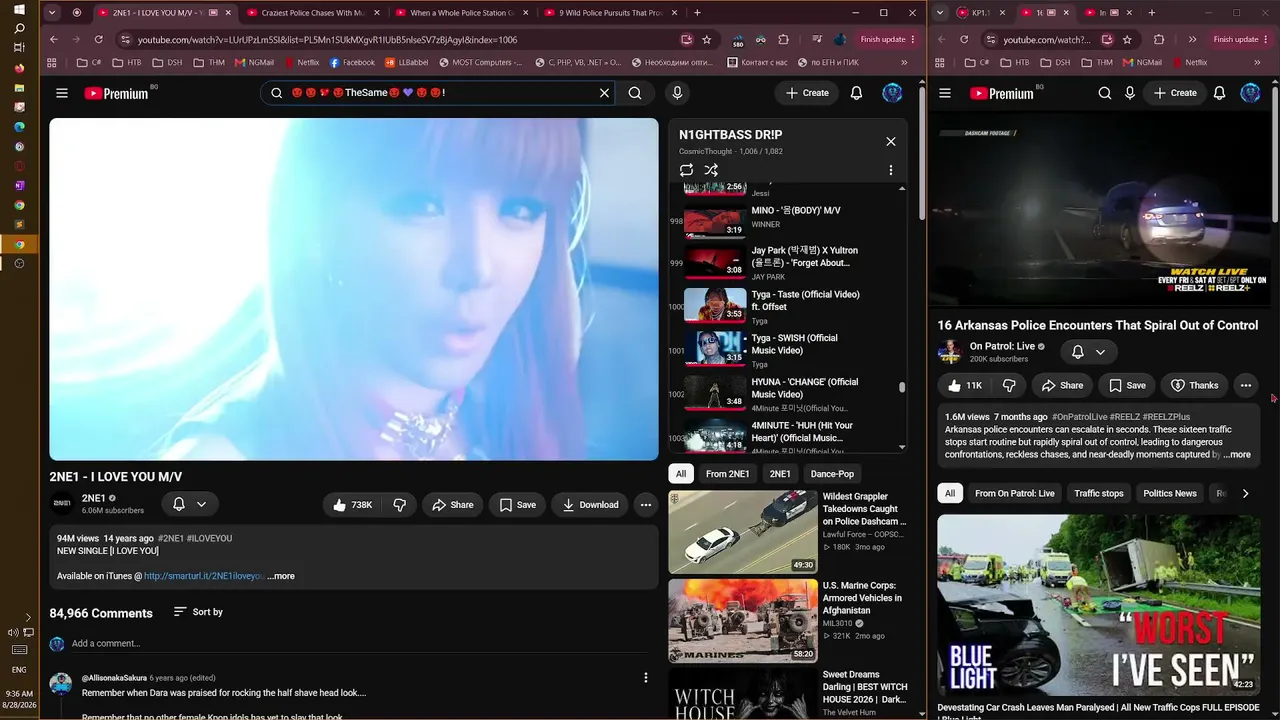Open the action menu on AllisonakaSakura's comment
The height and width of the screenshot is (720, 1280).
(646, 678)
